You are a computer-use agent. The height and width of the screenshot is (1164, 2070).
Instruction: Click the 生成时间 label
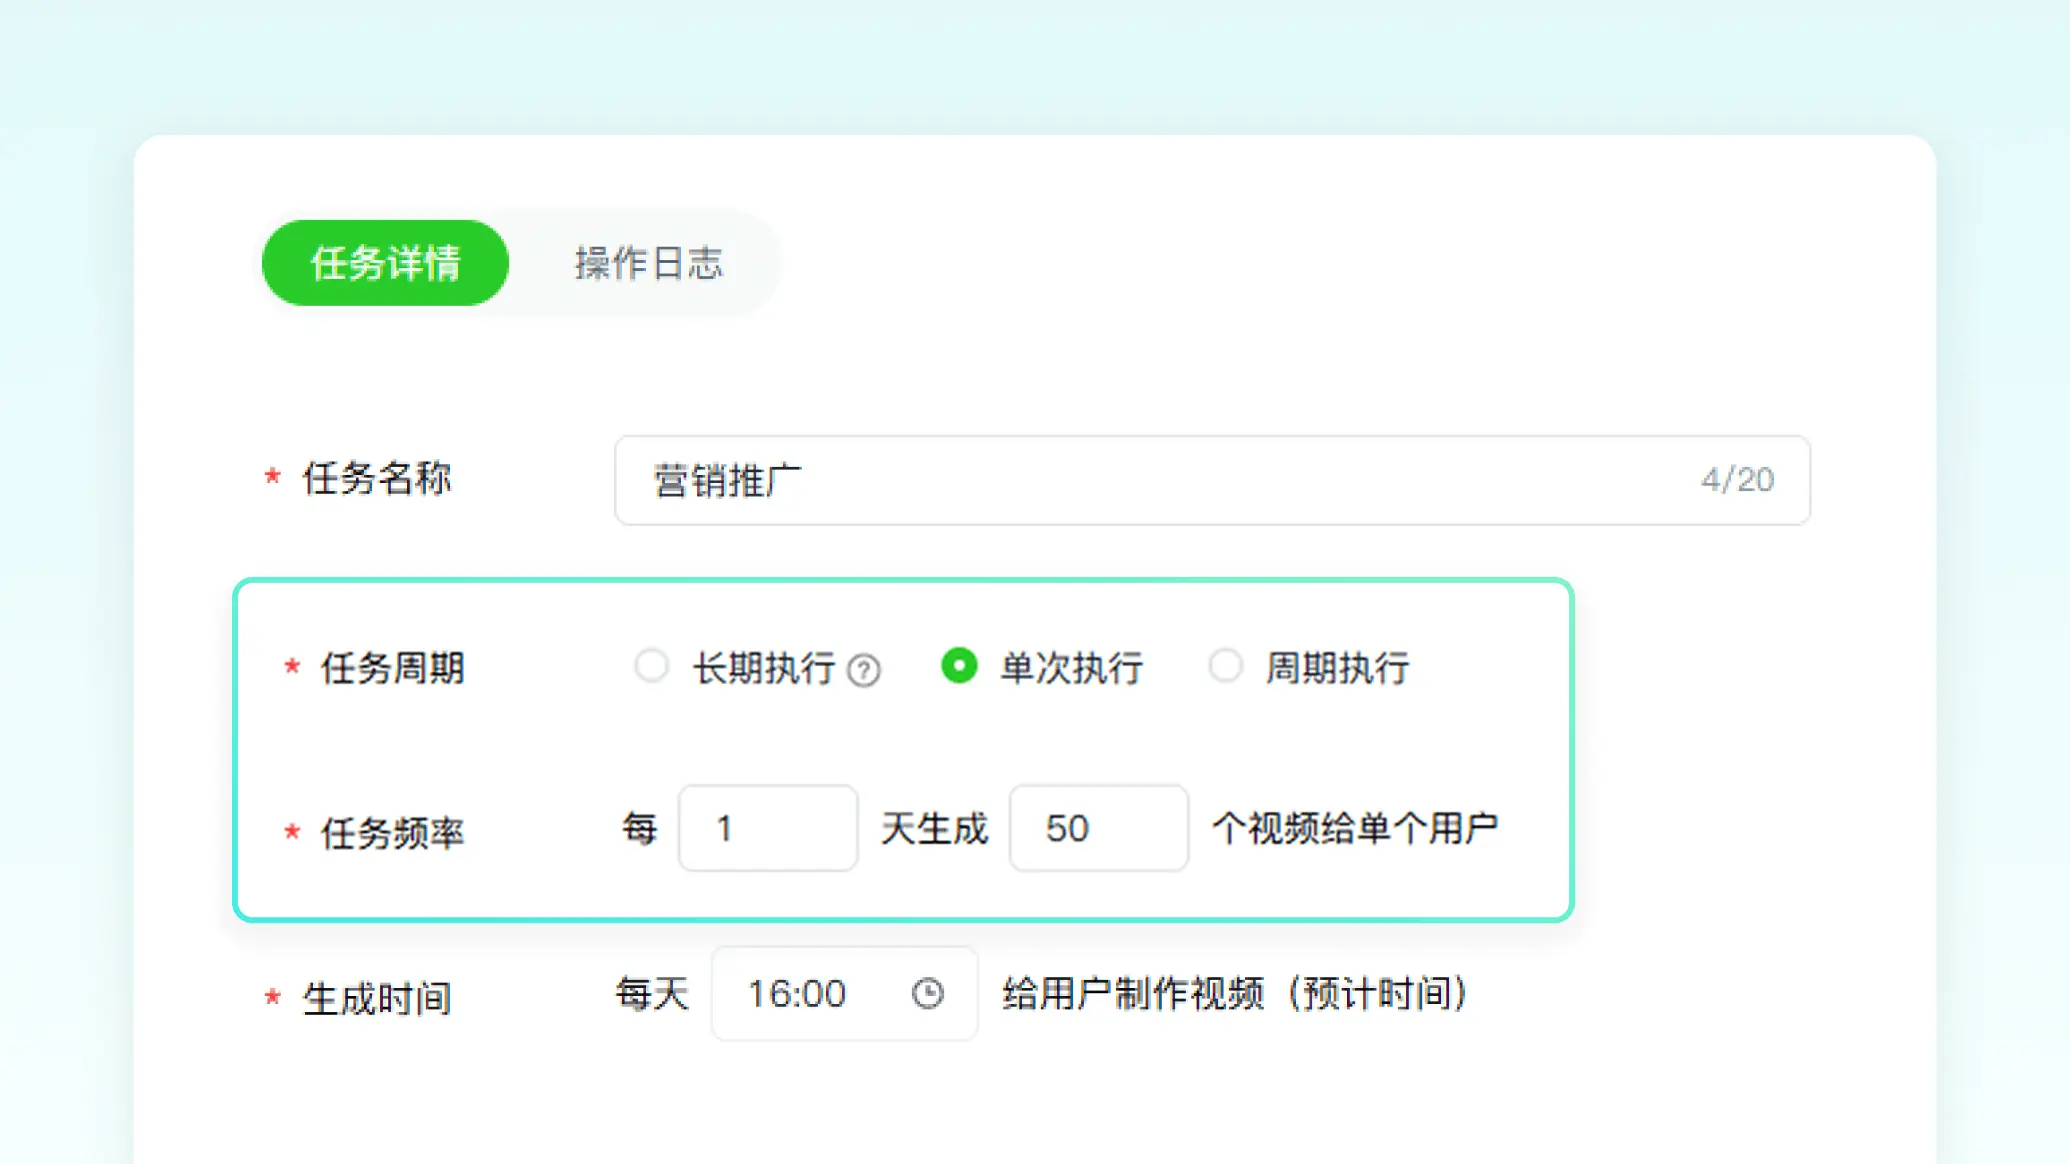tap(377, 998)
